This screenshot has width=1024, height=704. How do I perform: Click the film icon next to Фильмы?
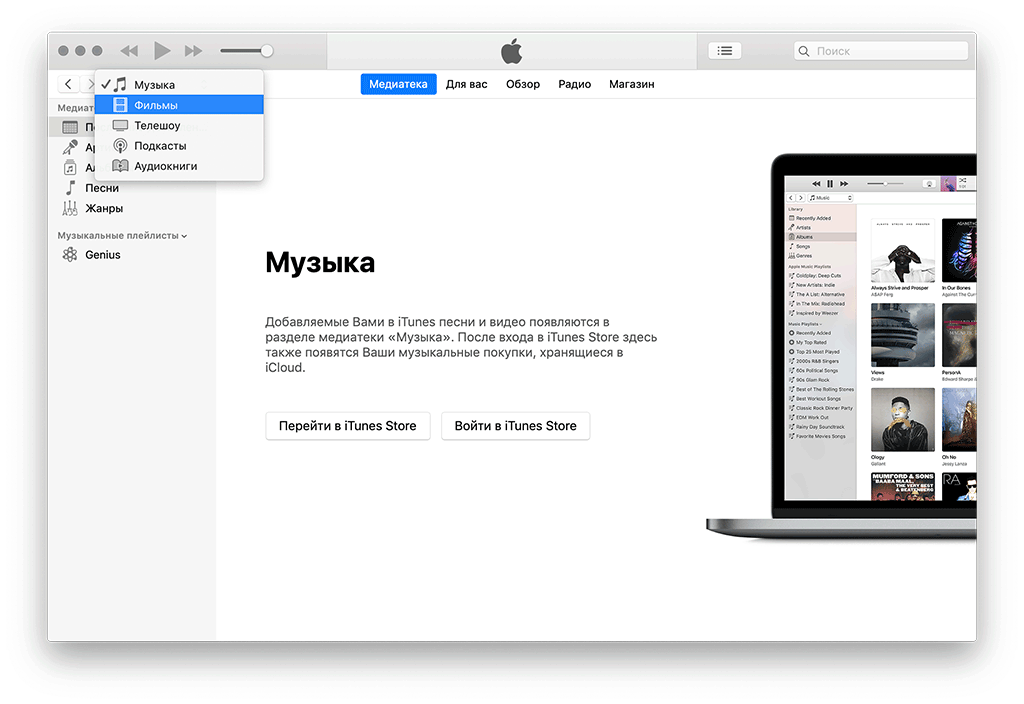[x=120, y=104]
